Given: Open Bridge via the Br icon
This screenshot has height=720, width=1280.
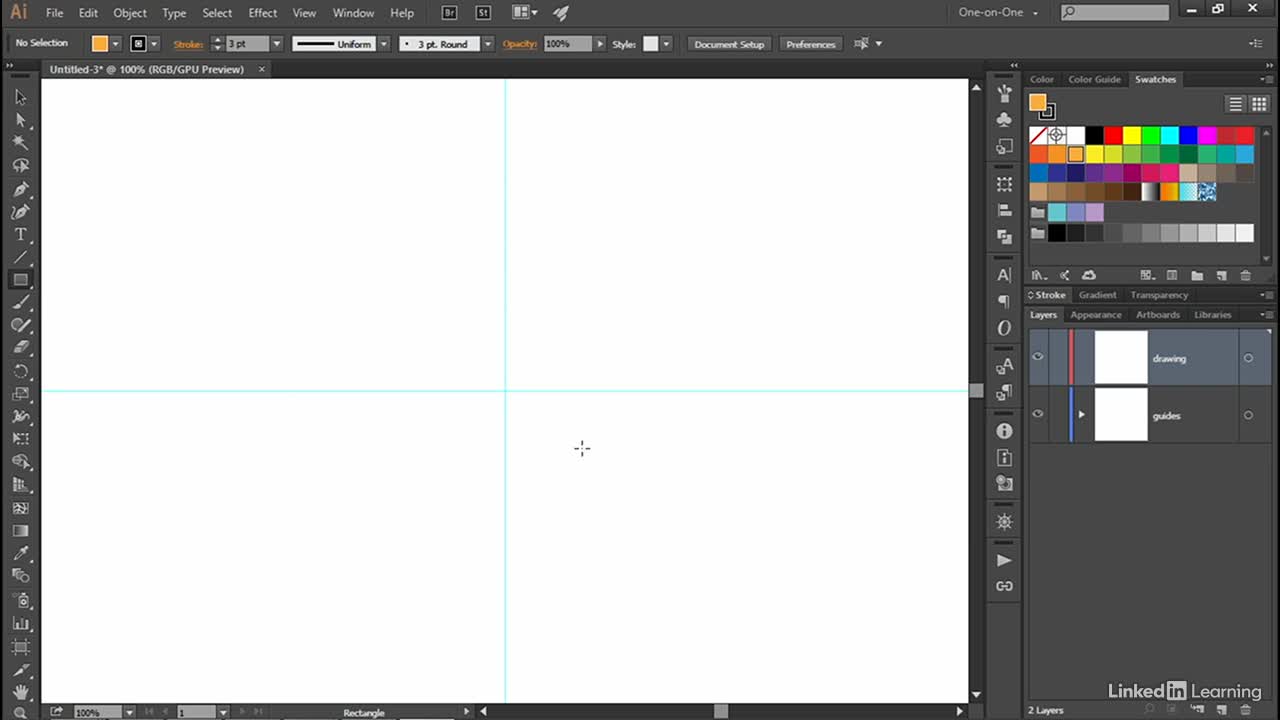Looking at the screenshot, I should tap(449, 13).
